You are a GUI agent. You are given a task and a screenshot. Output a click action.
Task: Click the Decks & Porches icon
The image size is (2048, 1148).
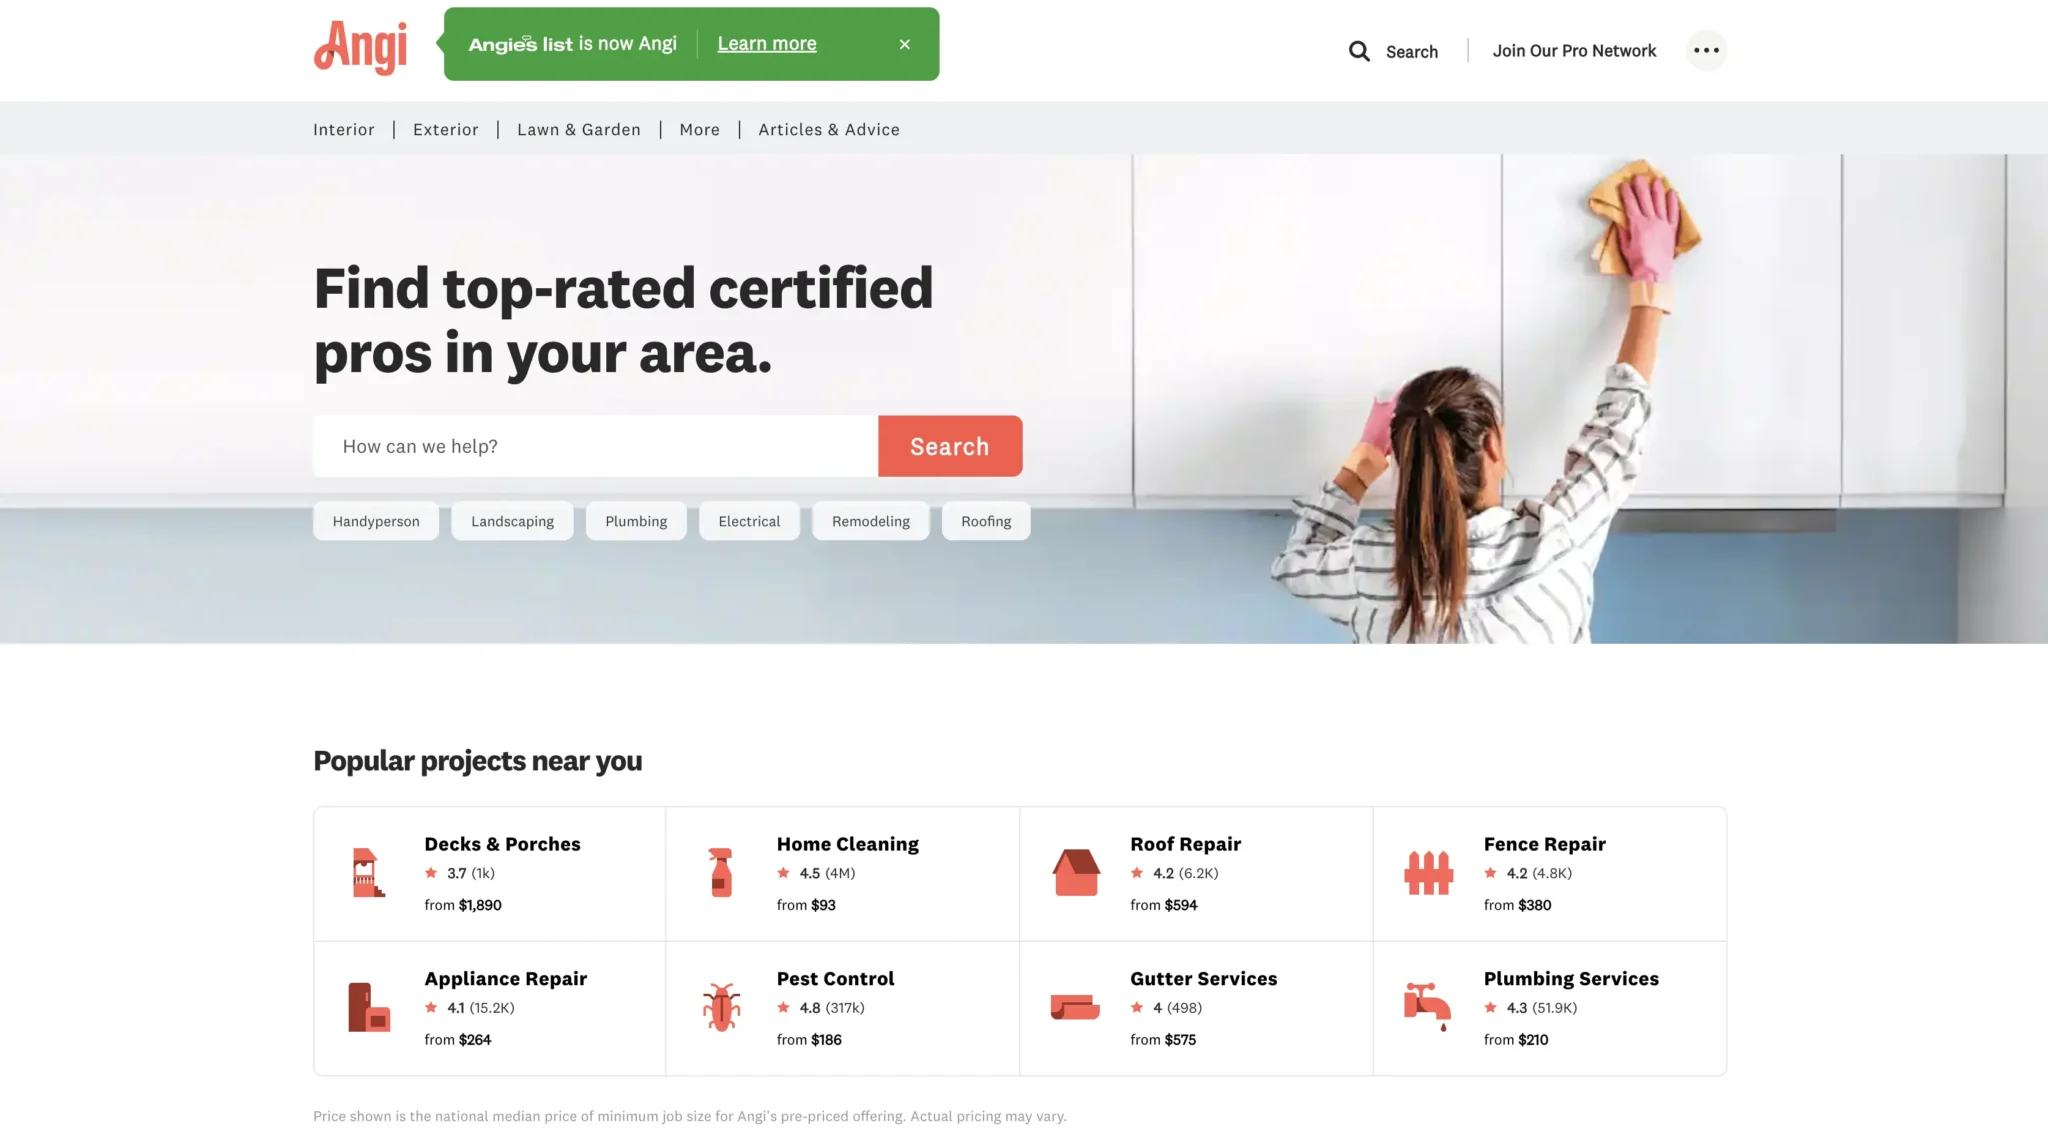click(x=368, y=872)
